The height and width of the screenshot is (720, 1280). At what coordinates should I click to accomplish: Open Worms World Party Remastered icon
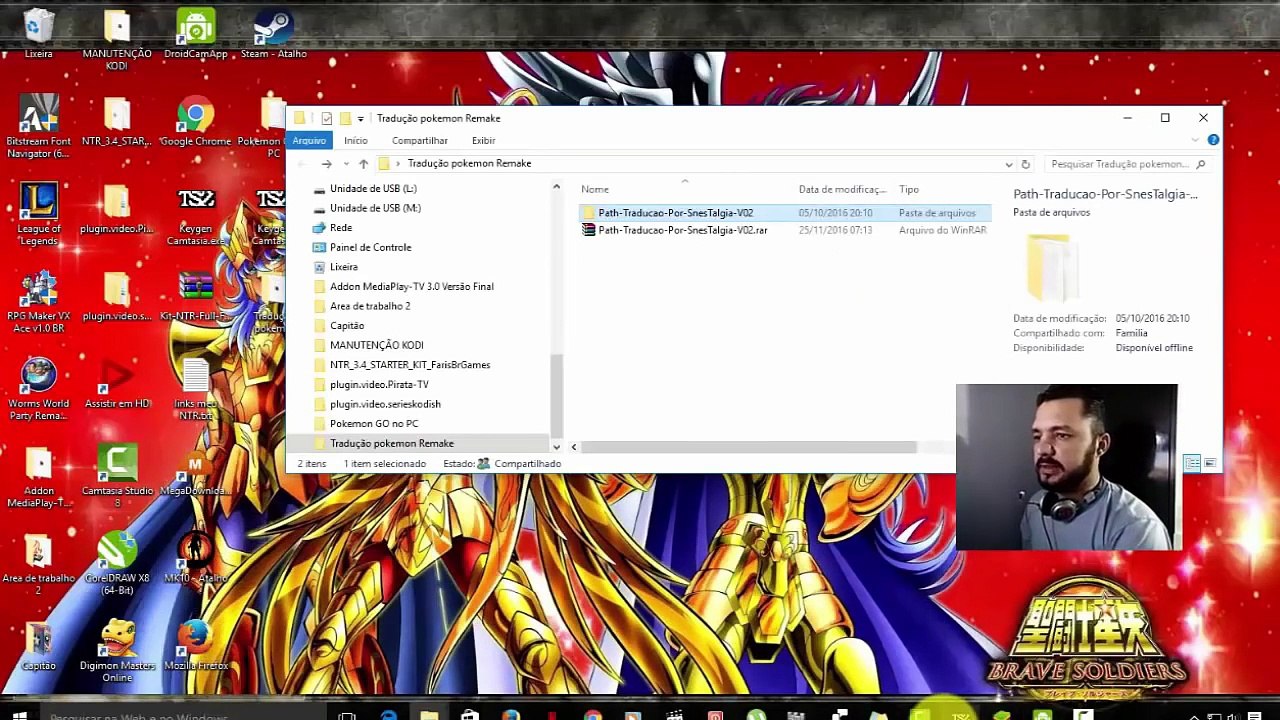(x=39, y=388)
